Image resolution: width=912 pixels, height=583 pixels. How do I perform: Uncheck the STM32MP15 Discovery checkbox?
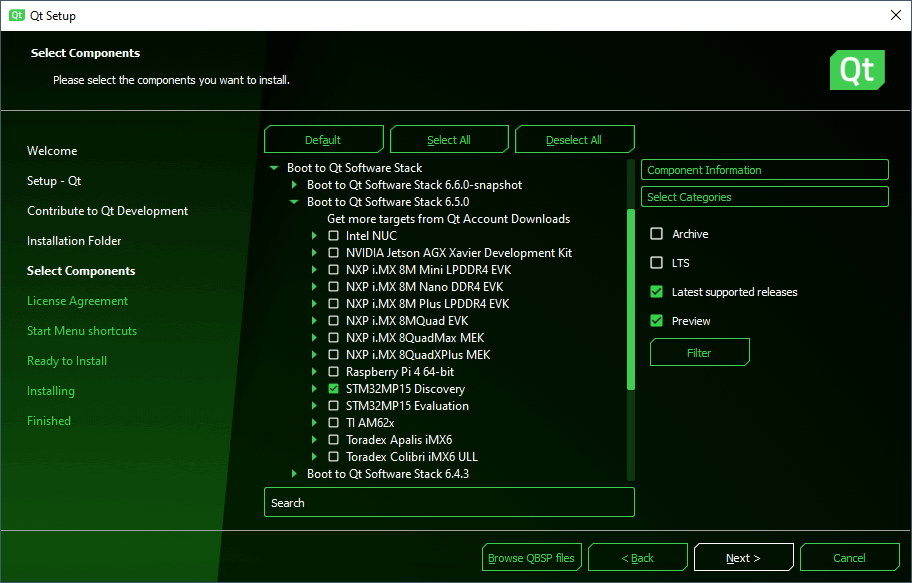(x=334, y=389)
